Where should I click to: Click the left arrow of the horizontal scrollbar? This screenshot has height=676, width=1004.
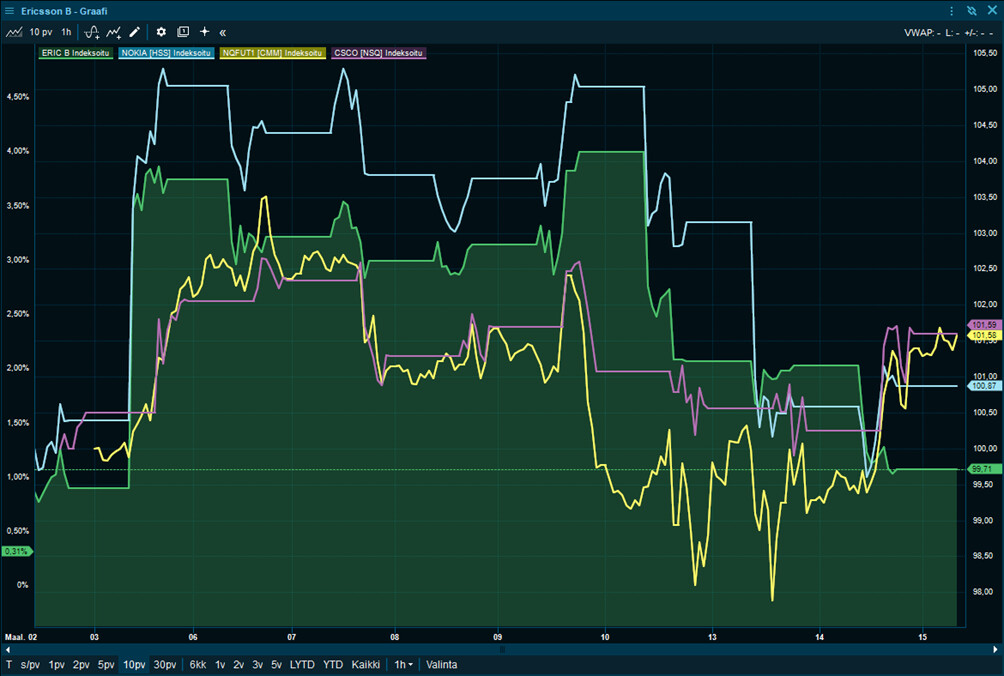[8, 648]
